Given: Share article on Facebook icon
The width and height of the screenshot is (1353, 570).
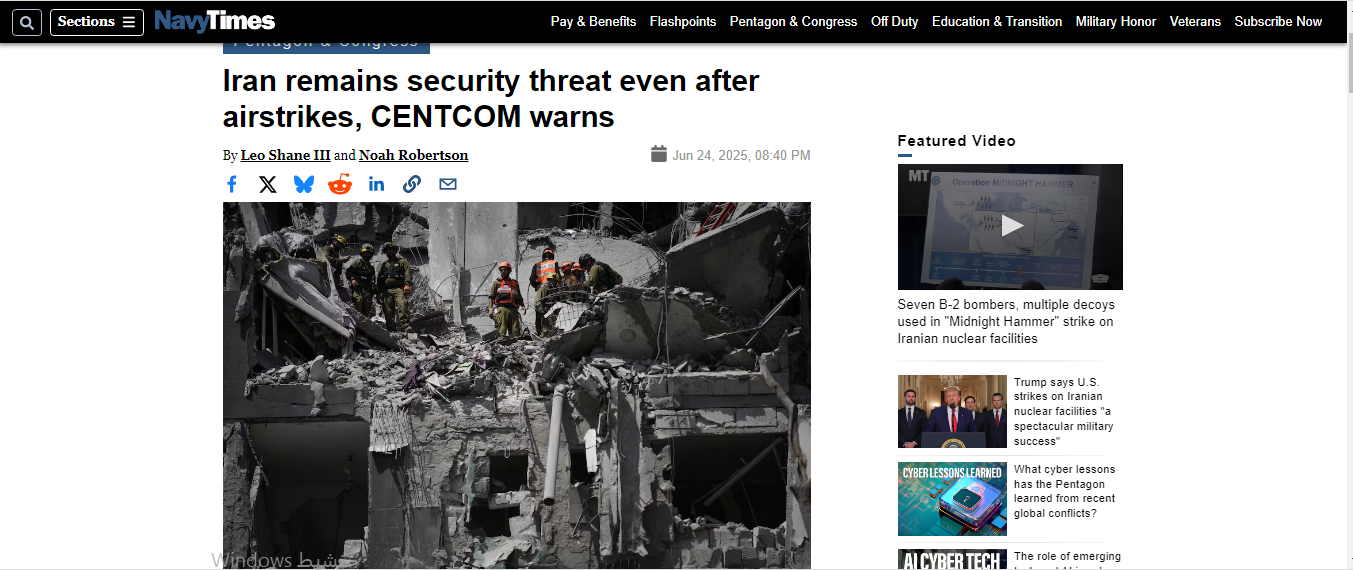Looking at the screenshot, I should tap(232, 184).
